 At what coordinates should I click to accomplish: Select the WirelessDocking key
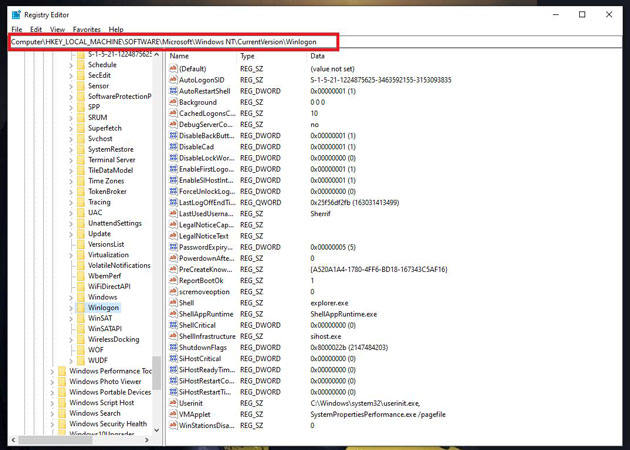click(114, 340)
